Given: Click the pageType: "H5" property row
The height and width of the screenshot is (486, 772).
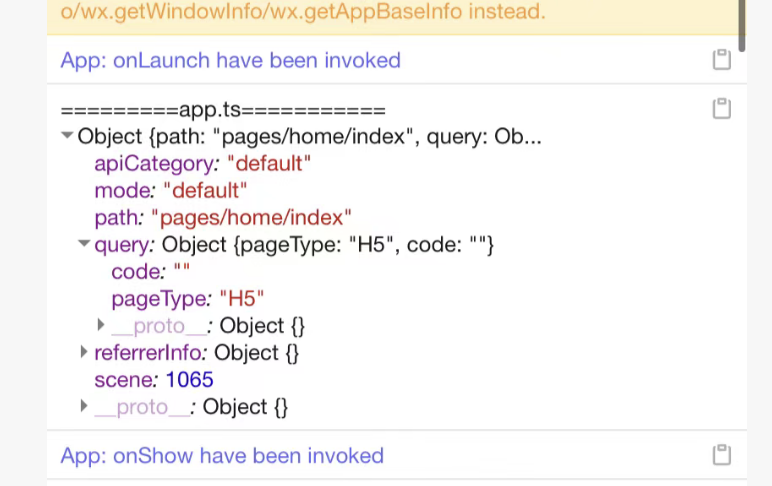Looking at the screenshot, I should tap(188, 299).
